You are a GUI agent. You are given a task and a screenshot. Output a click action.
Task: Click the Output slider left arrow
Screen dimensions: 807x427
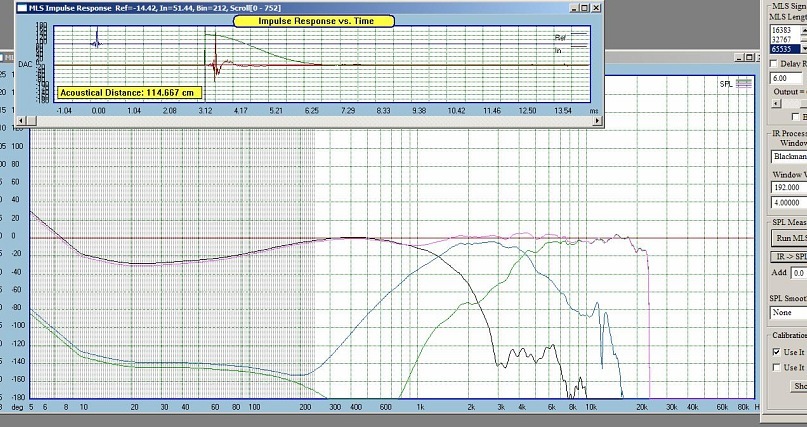coord(777,103)
